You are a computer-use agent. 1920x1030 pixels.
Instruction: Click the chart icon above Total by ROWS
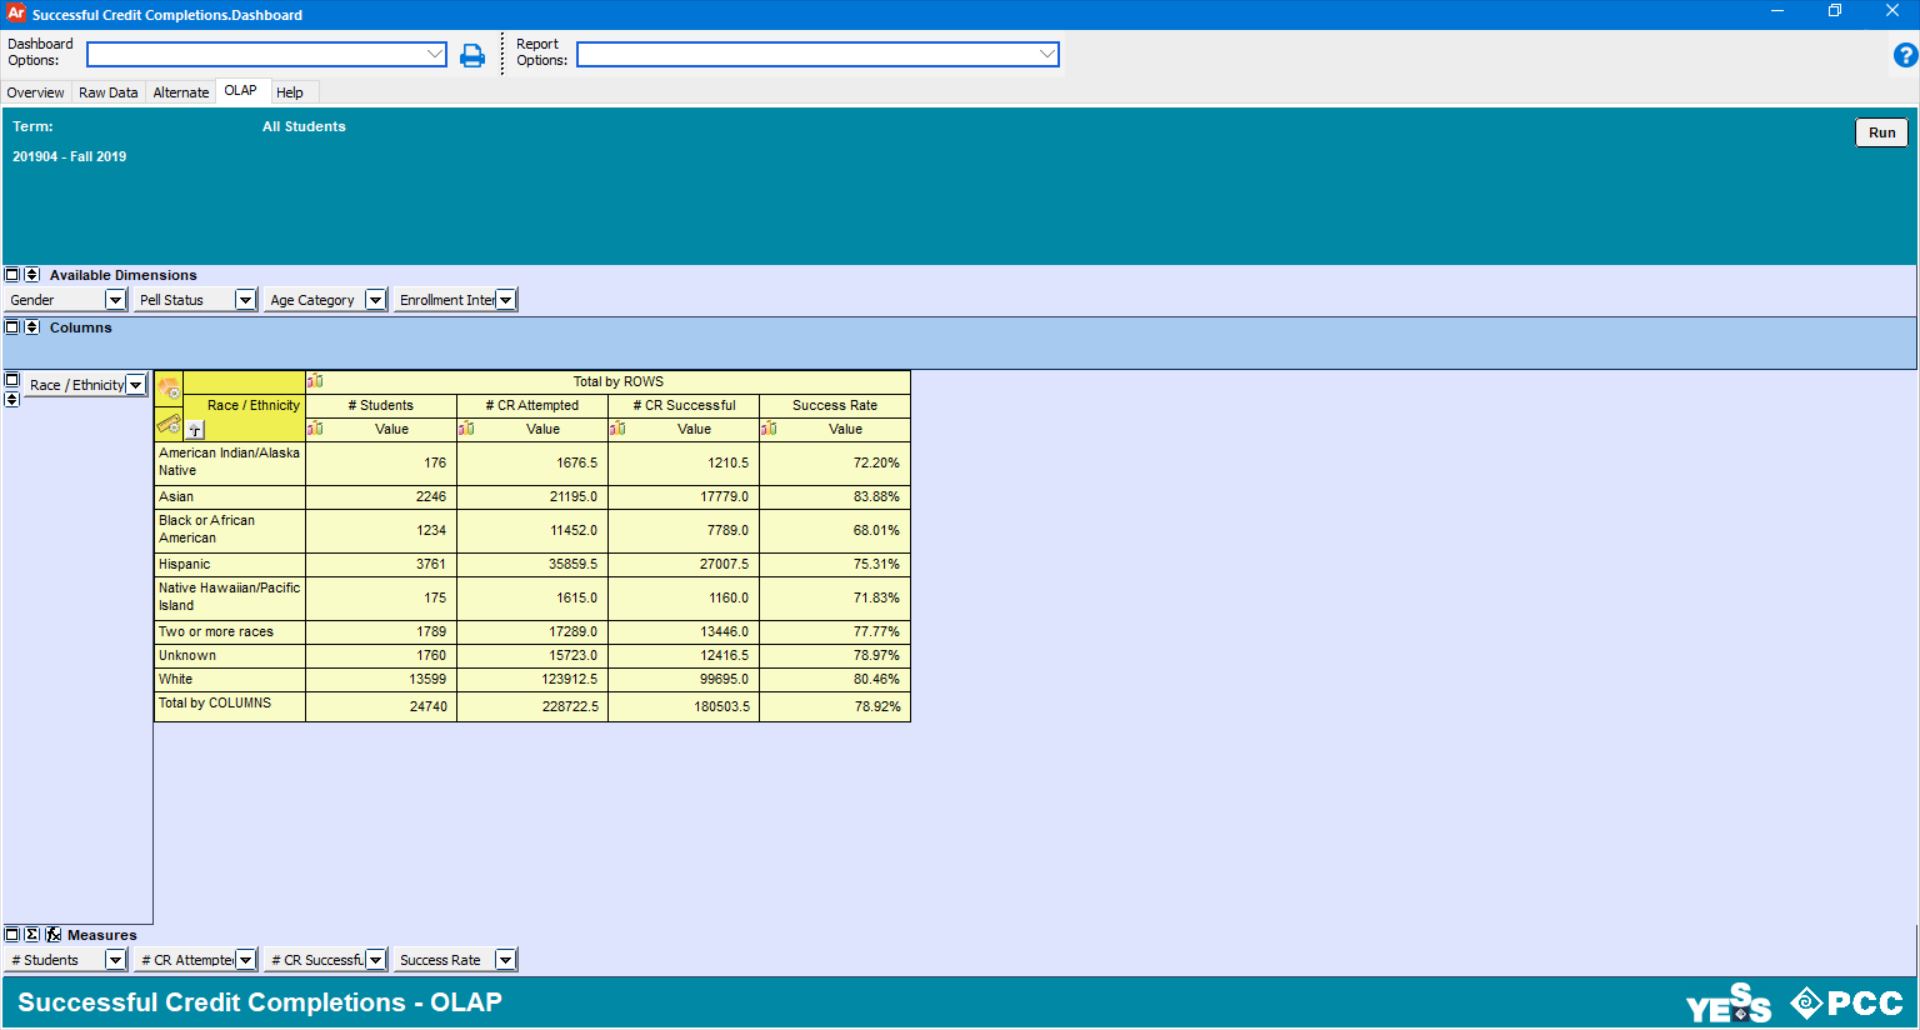[316, 380]
